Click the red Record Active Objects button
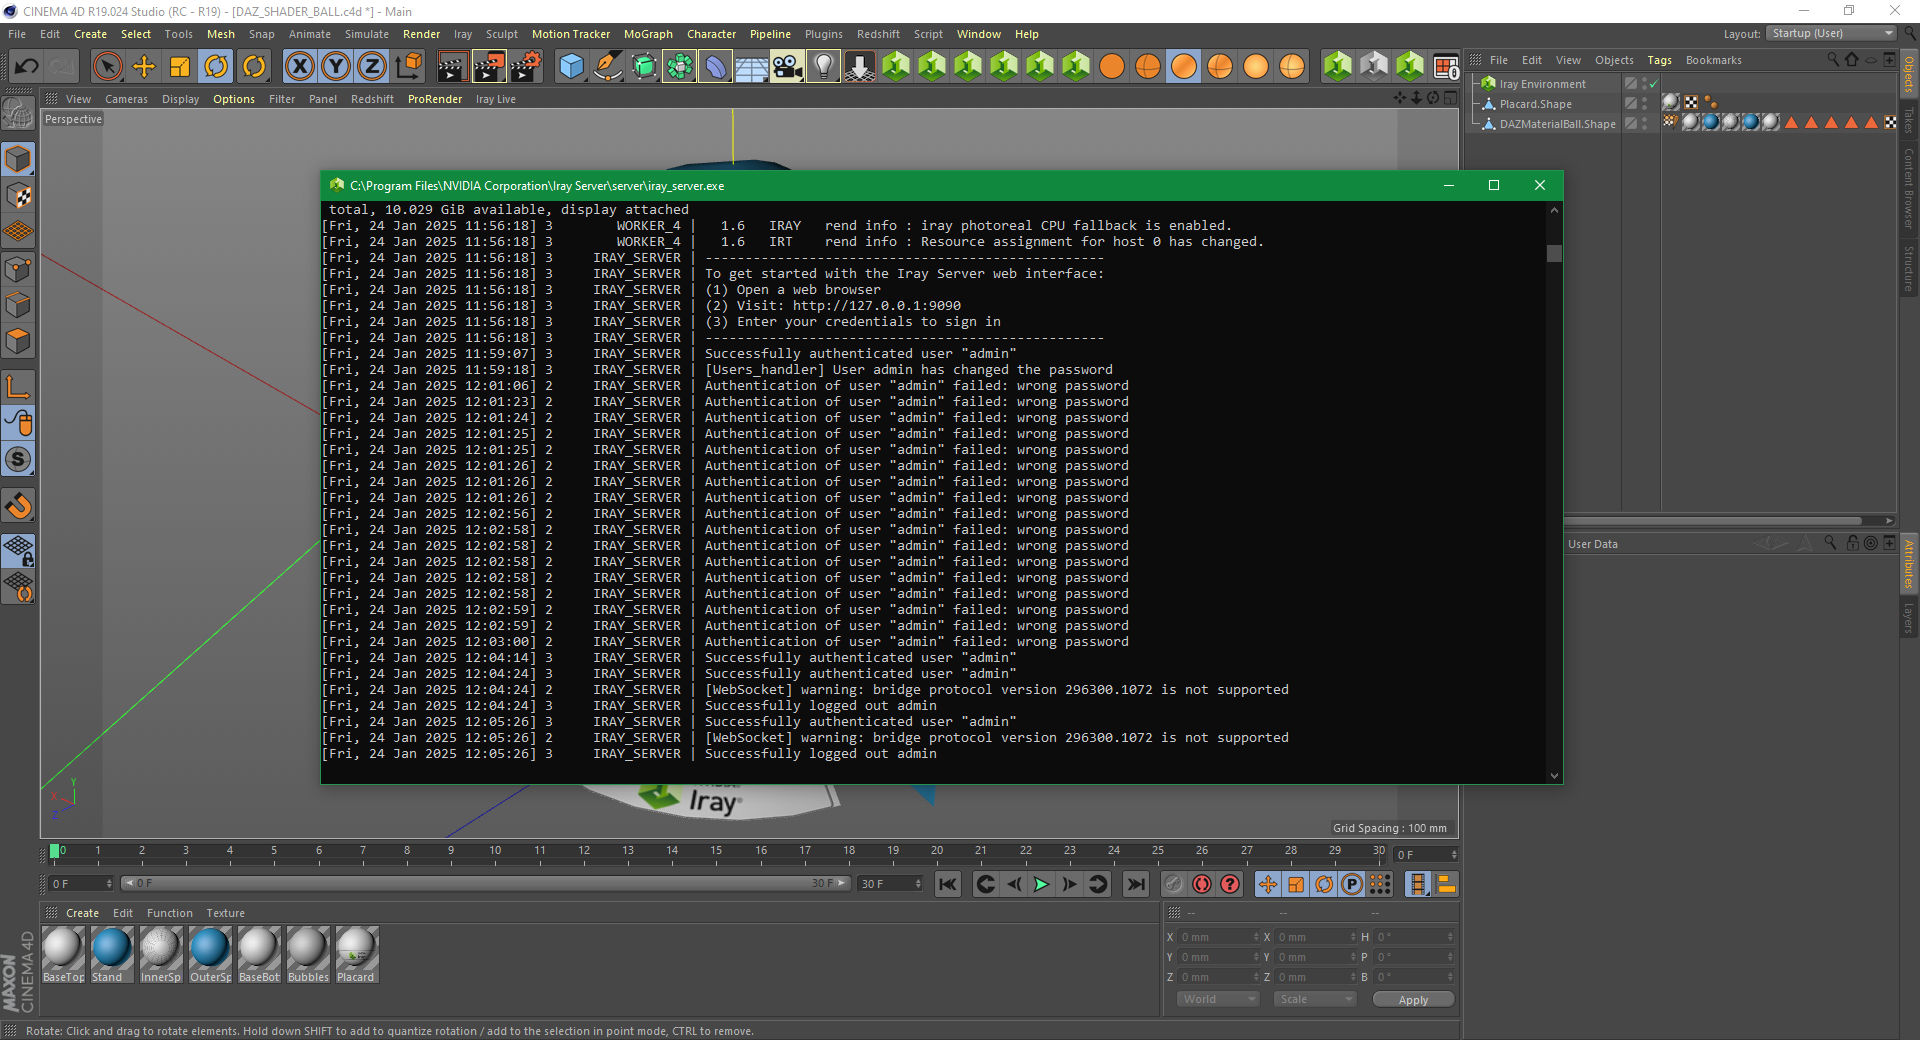Screen dimensions: 1920x1040 (x=1202, y=884)
